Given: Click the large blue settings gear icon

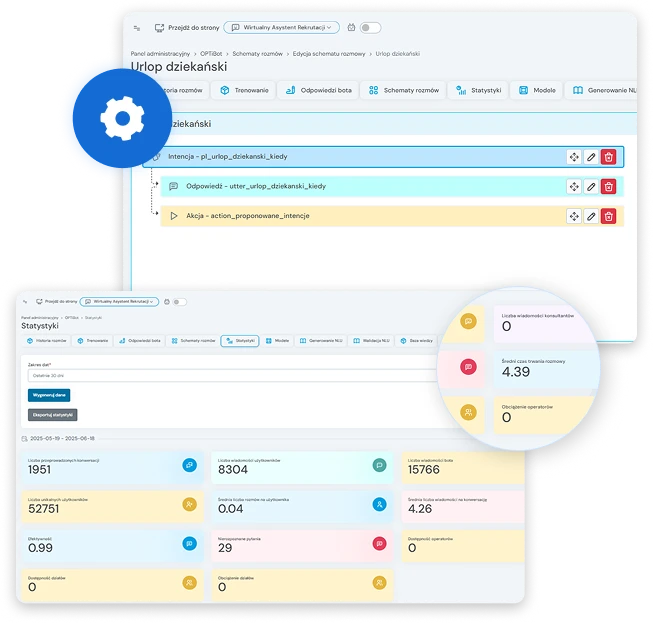Looking at the screenshot, I should pos(123,119).
